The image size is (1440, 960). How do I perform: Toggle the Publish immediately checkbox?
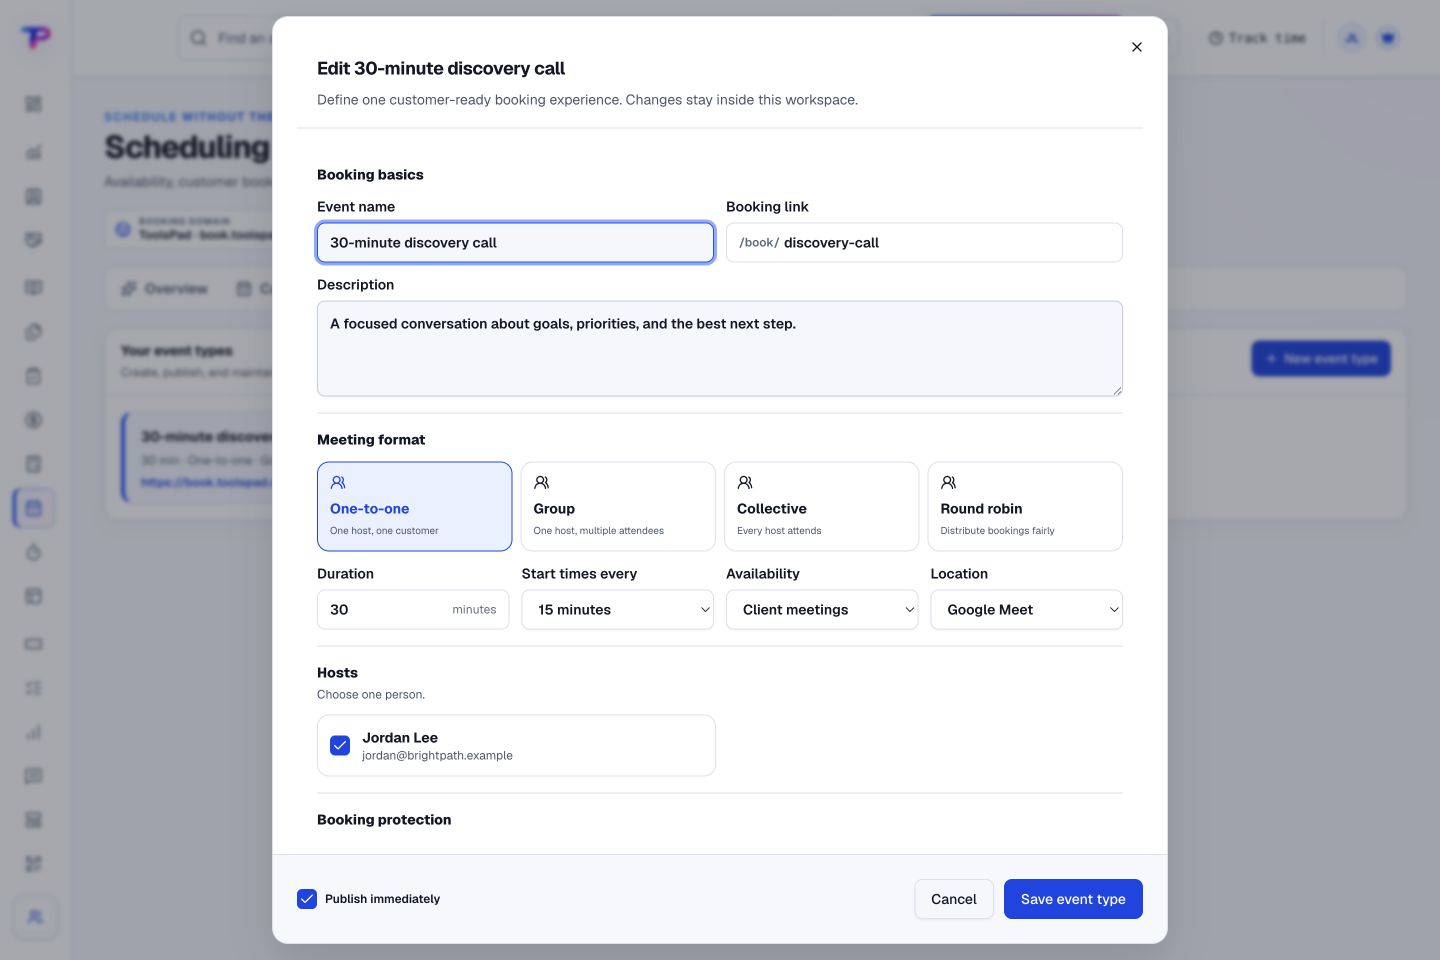tap(307, 899)
